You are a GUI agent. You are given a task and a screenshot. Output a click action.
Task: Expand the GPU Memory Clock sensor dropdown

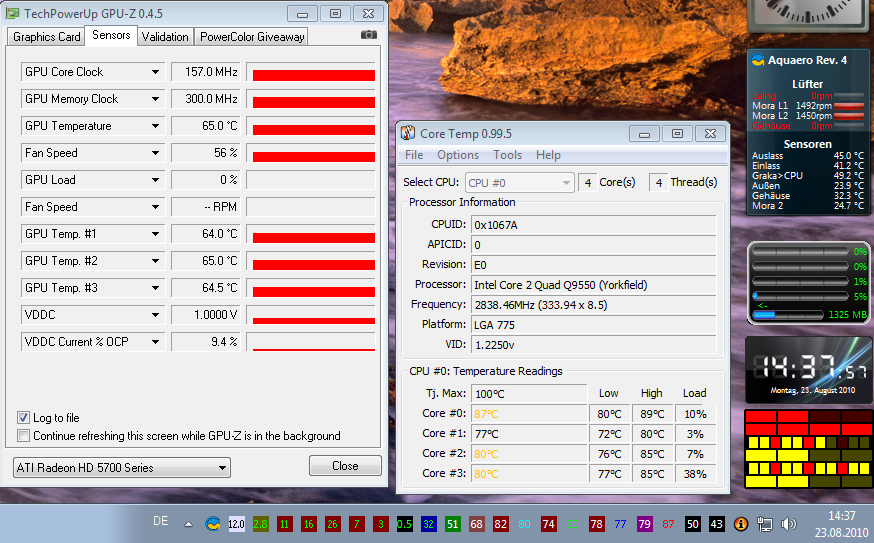coord(156,99)
